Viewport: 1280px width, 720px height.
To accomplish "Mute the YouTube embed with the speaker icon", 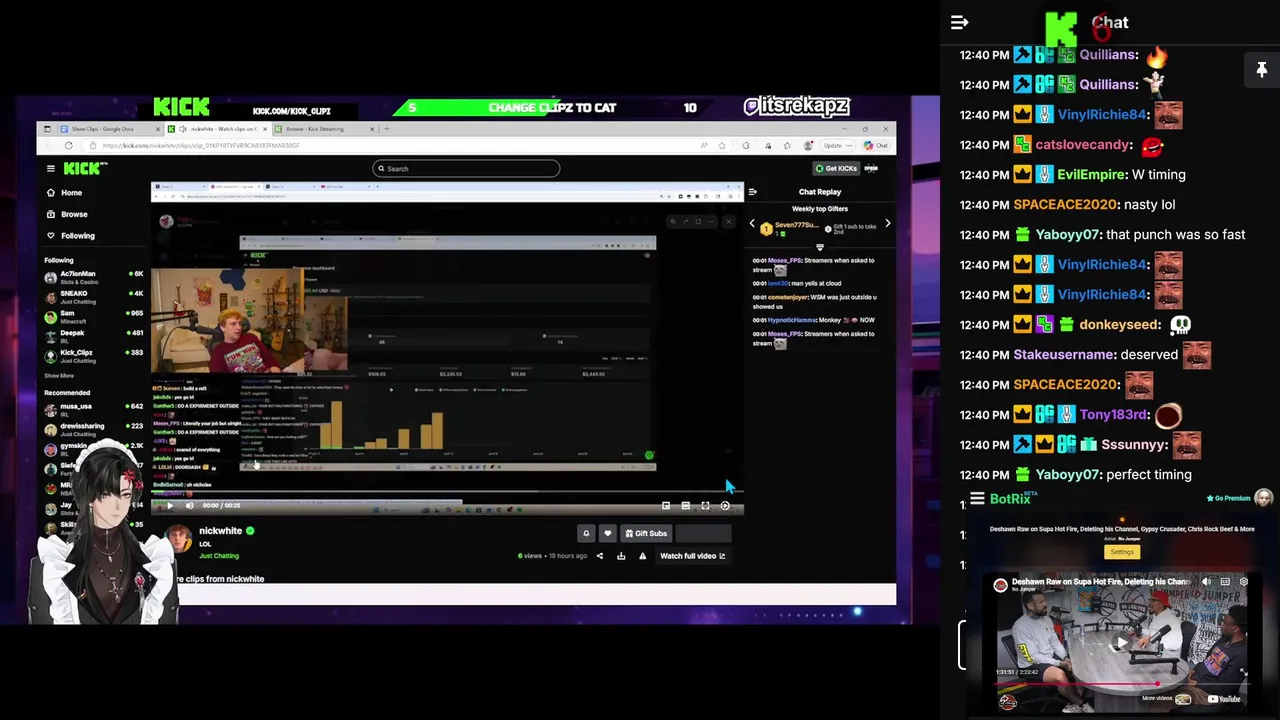I will [x=1207, y=582].
